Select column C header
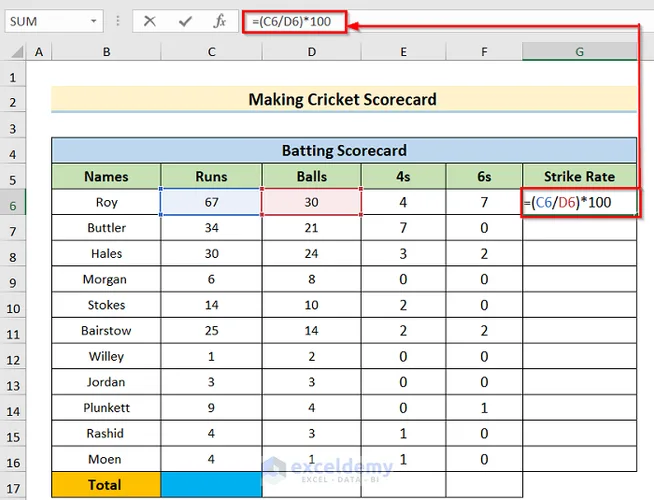Image resolution: width=654 pixels, height=500 pixels. click(211, 52)
